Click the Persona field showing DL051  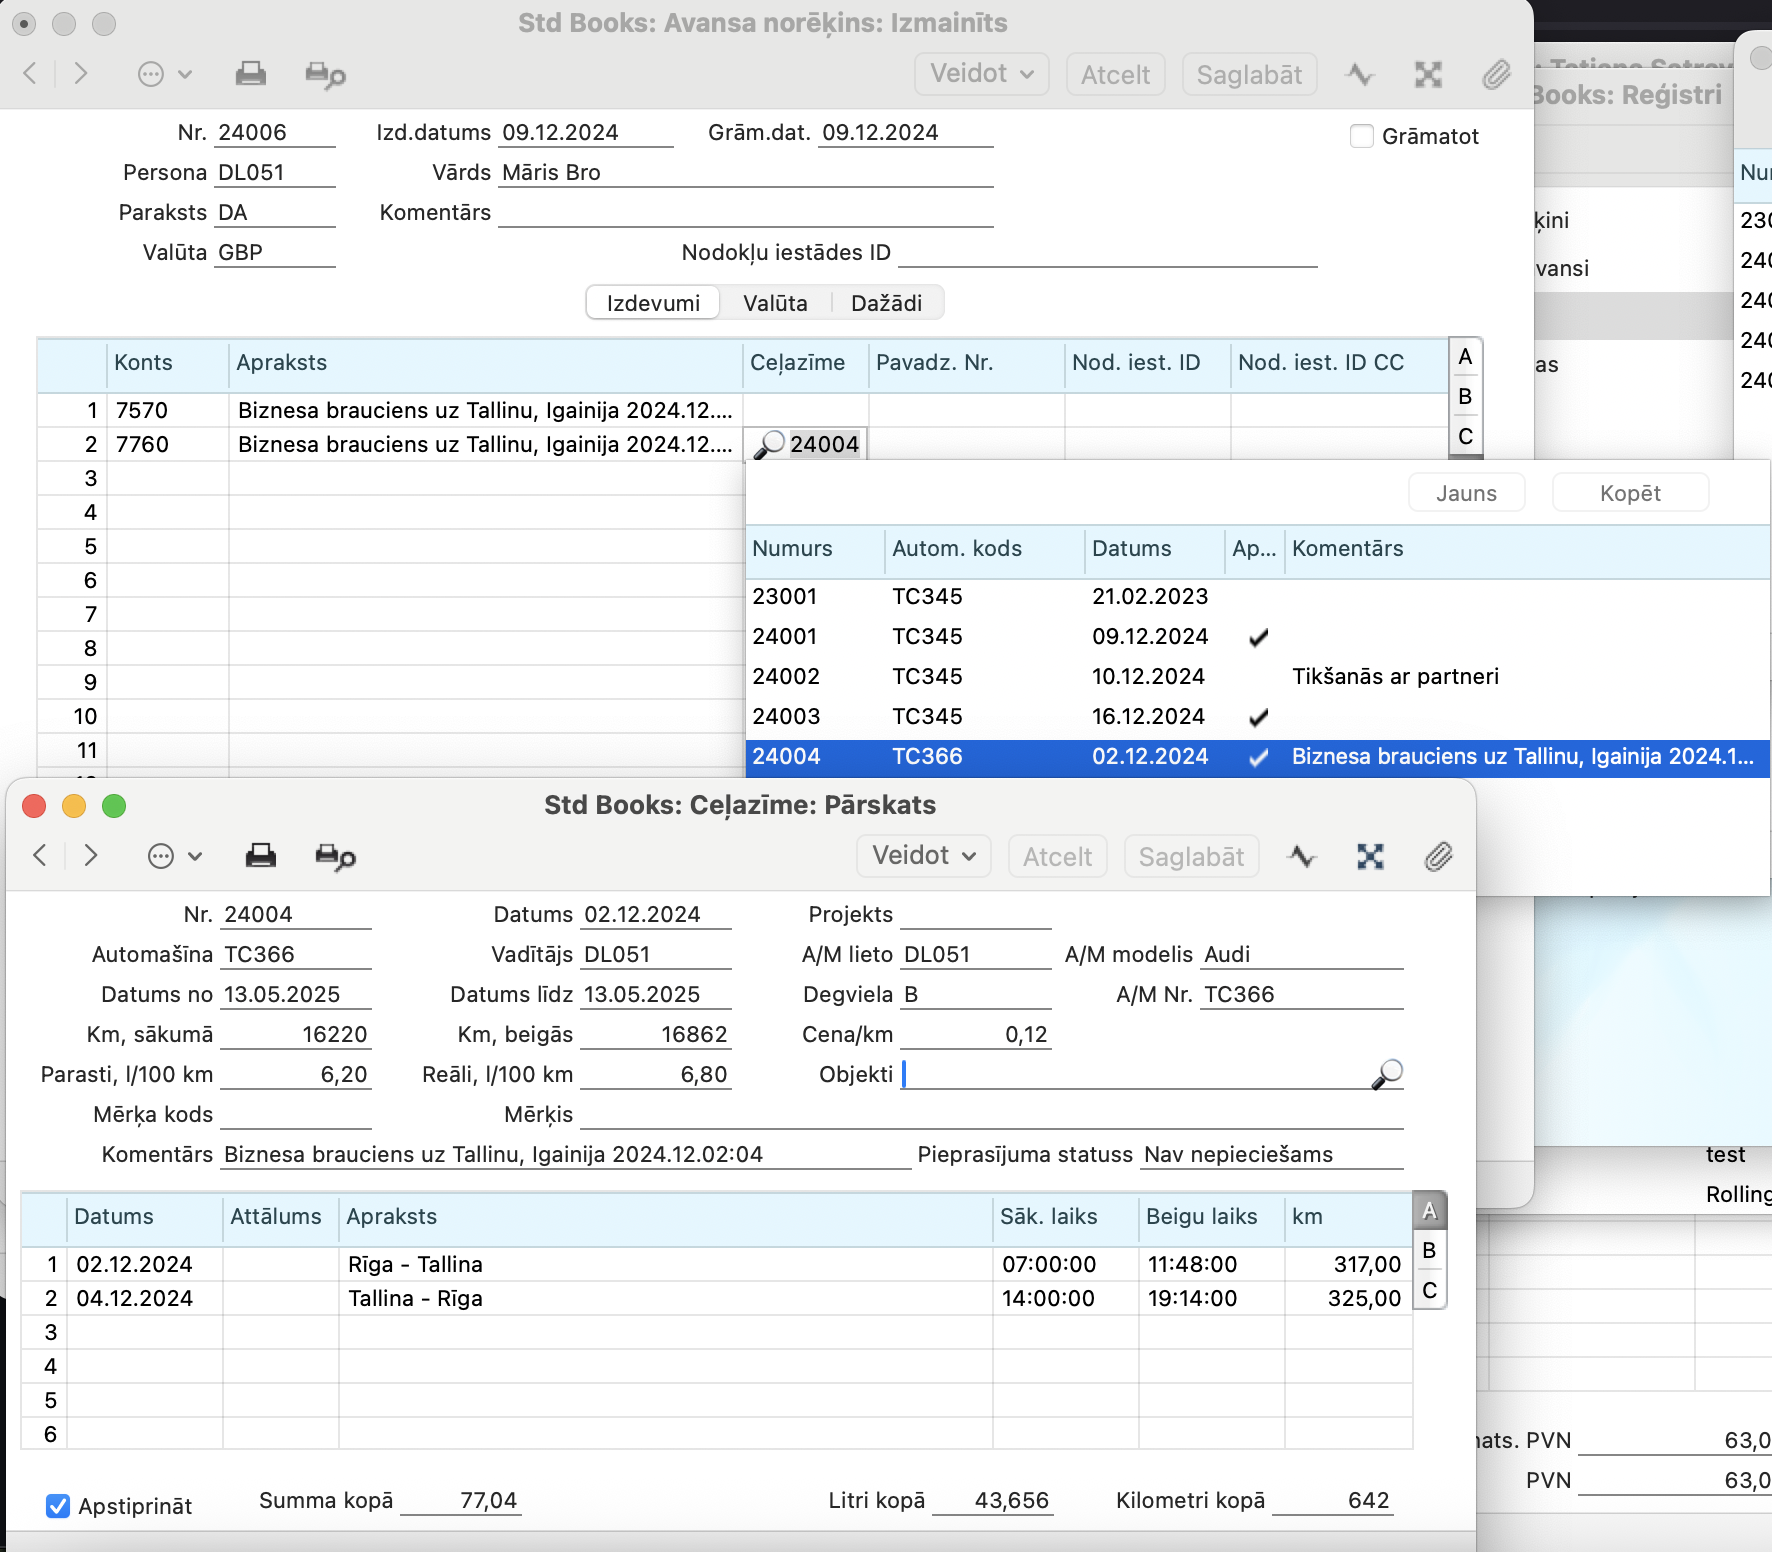(275, 172)
